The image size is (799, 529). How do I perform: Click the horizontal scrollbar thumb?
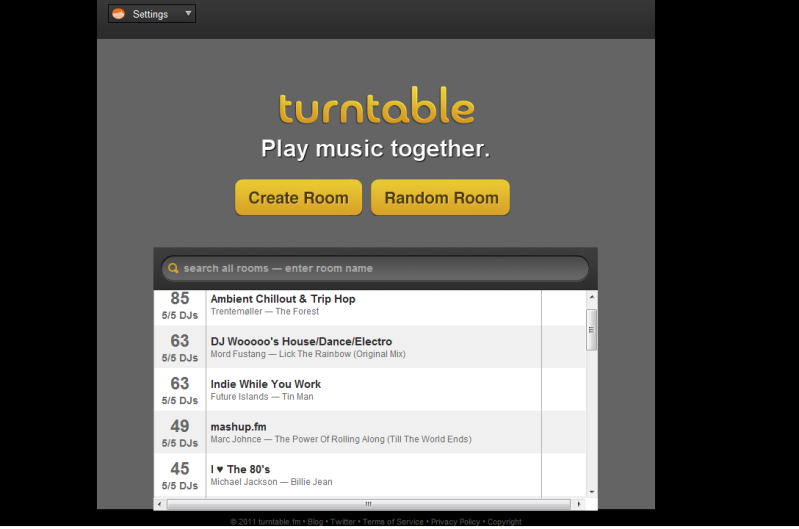point(368,504)
